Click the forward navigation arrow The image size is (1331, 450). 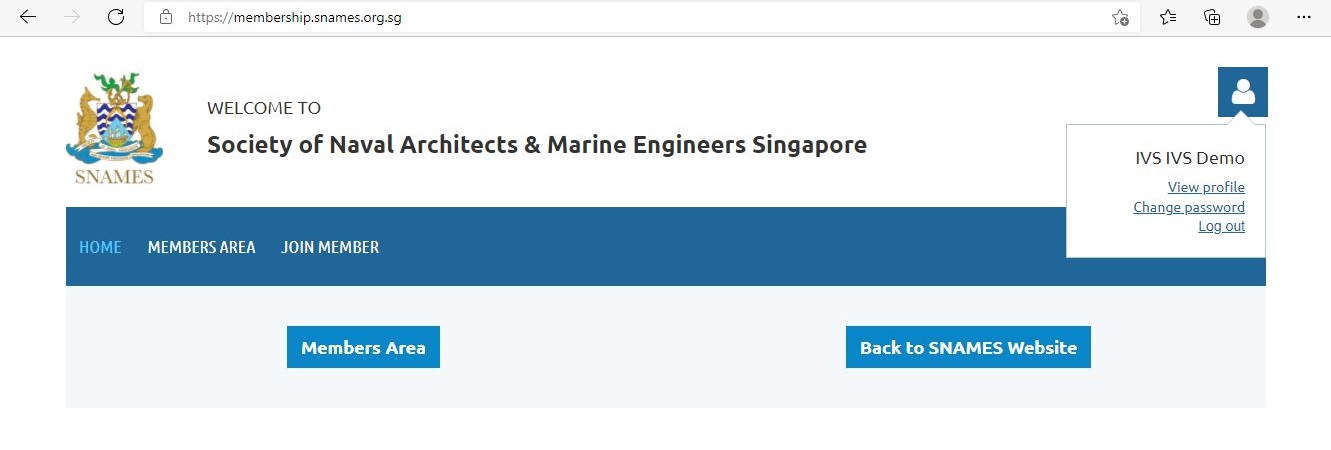[x=72, y=17]
